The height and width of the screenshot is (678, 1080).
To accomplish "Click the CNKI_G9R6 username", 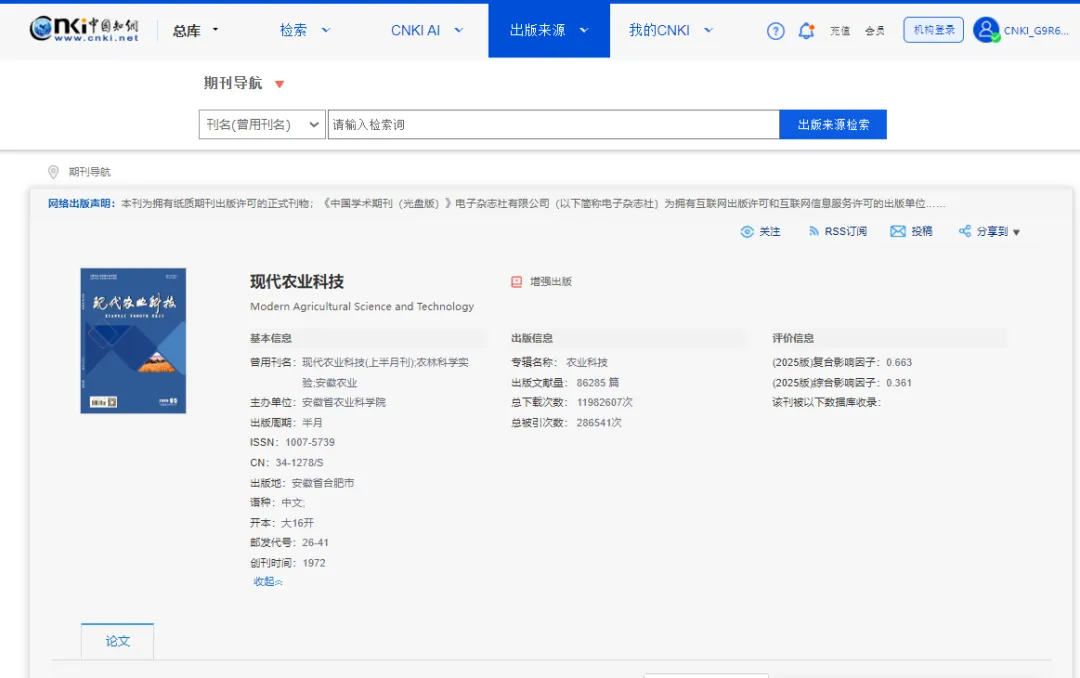I will point(1036,31).
